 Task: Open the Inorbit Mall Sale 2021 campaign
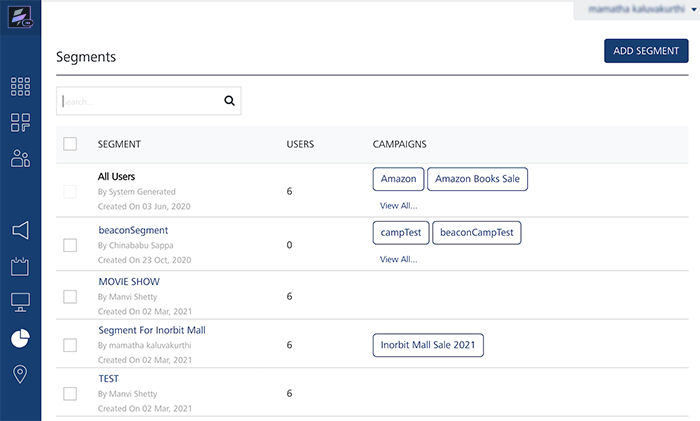coord(427,345)
